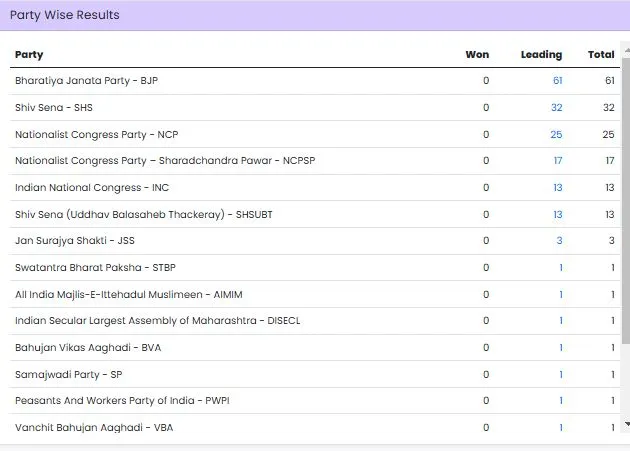Open Nationalist Congress Party NCP leading 25 link

557,134
